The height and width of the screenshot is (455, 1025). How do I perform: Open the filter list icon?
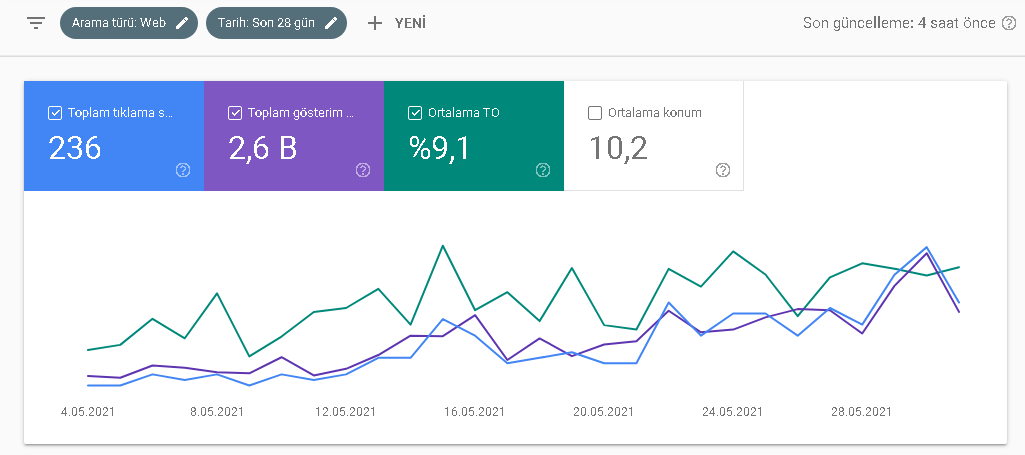click(x=36, y=24)
